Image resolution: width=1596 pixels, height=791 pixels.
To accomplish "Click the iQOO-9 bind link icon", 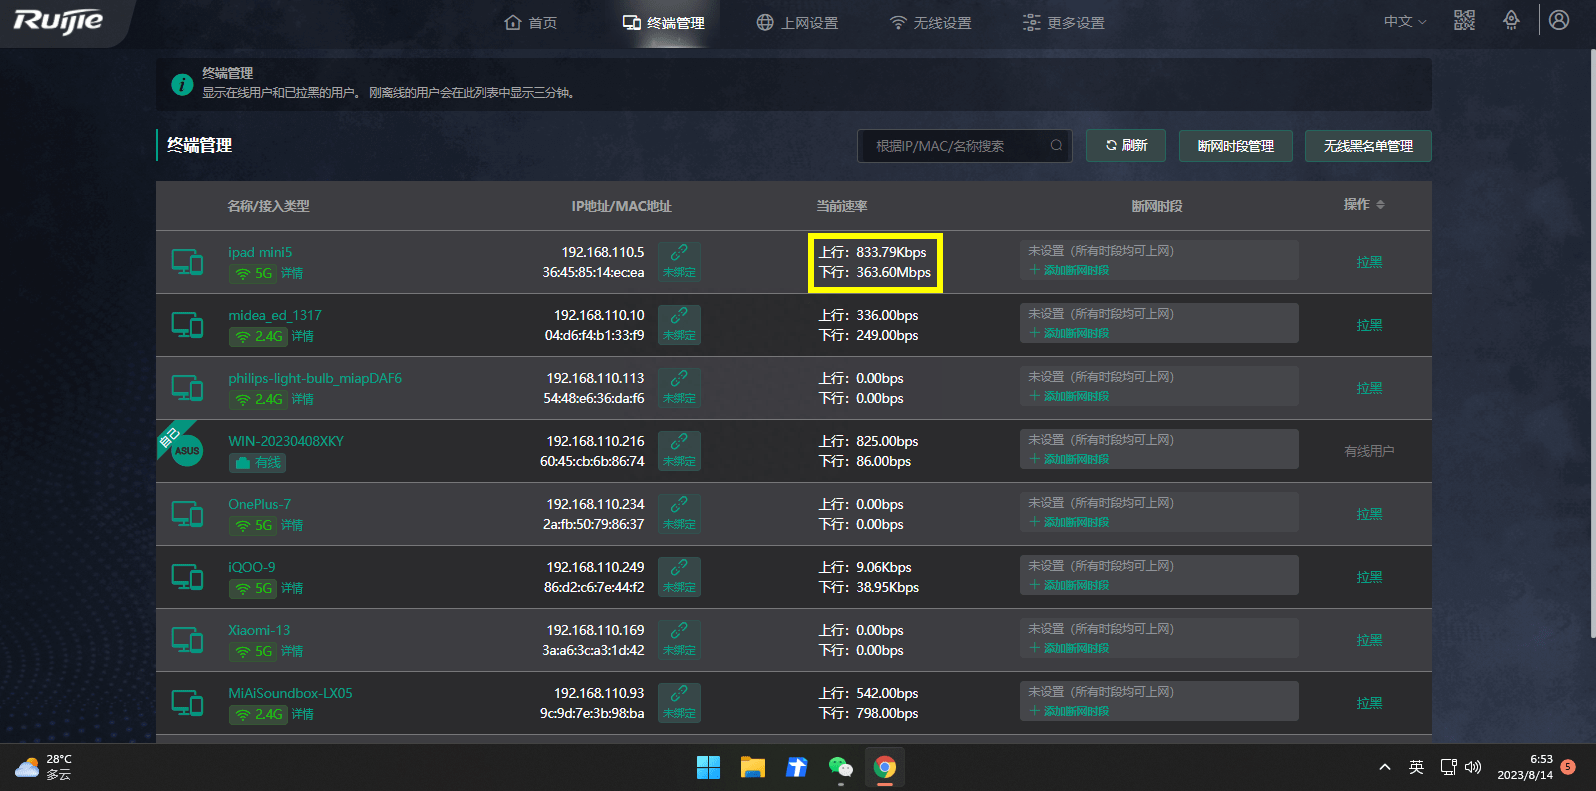I will pos(679,576).
